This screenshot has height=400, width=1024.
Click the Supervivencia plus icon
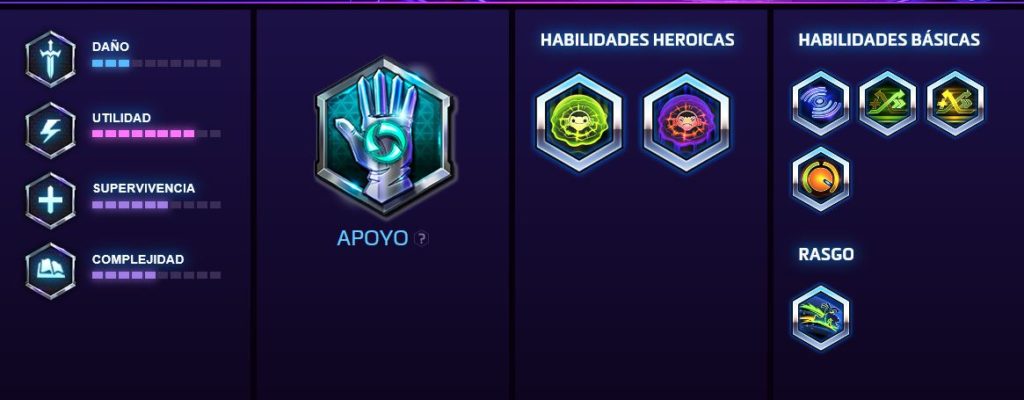[x=50, y=200]
